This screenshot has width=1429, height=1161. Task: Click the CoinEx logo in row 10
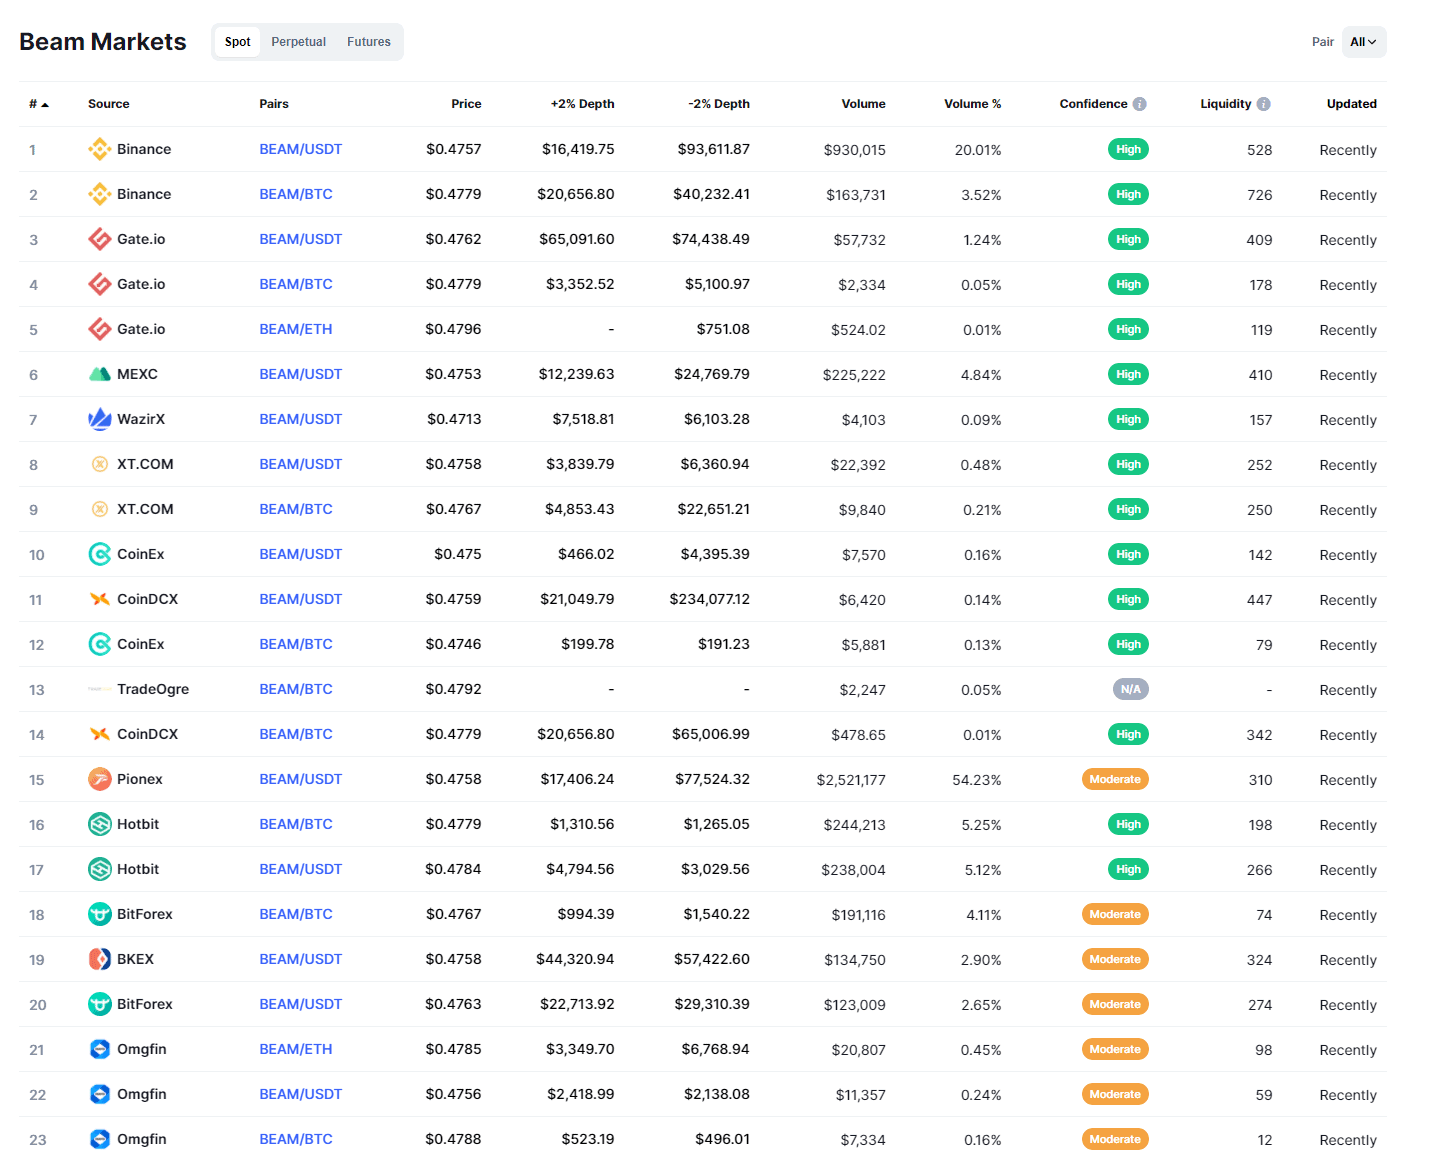[x=99, y=554]
